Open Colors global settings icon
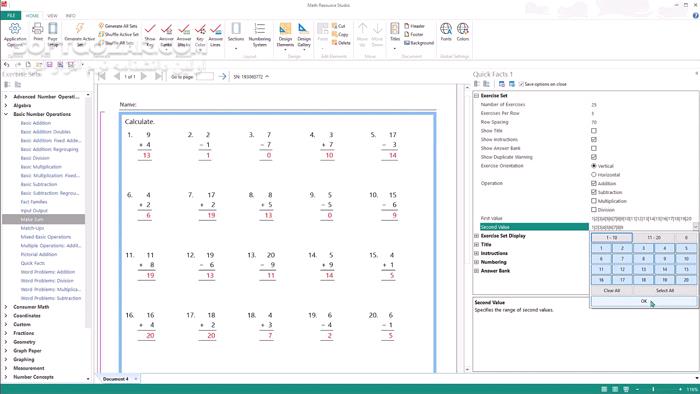This screenshot has width=700, height=394. (462, 29)
